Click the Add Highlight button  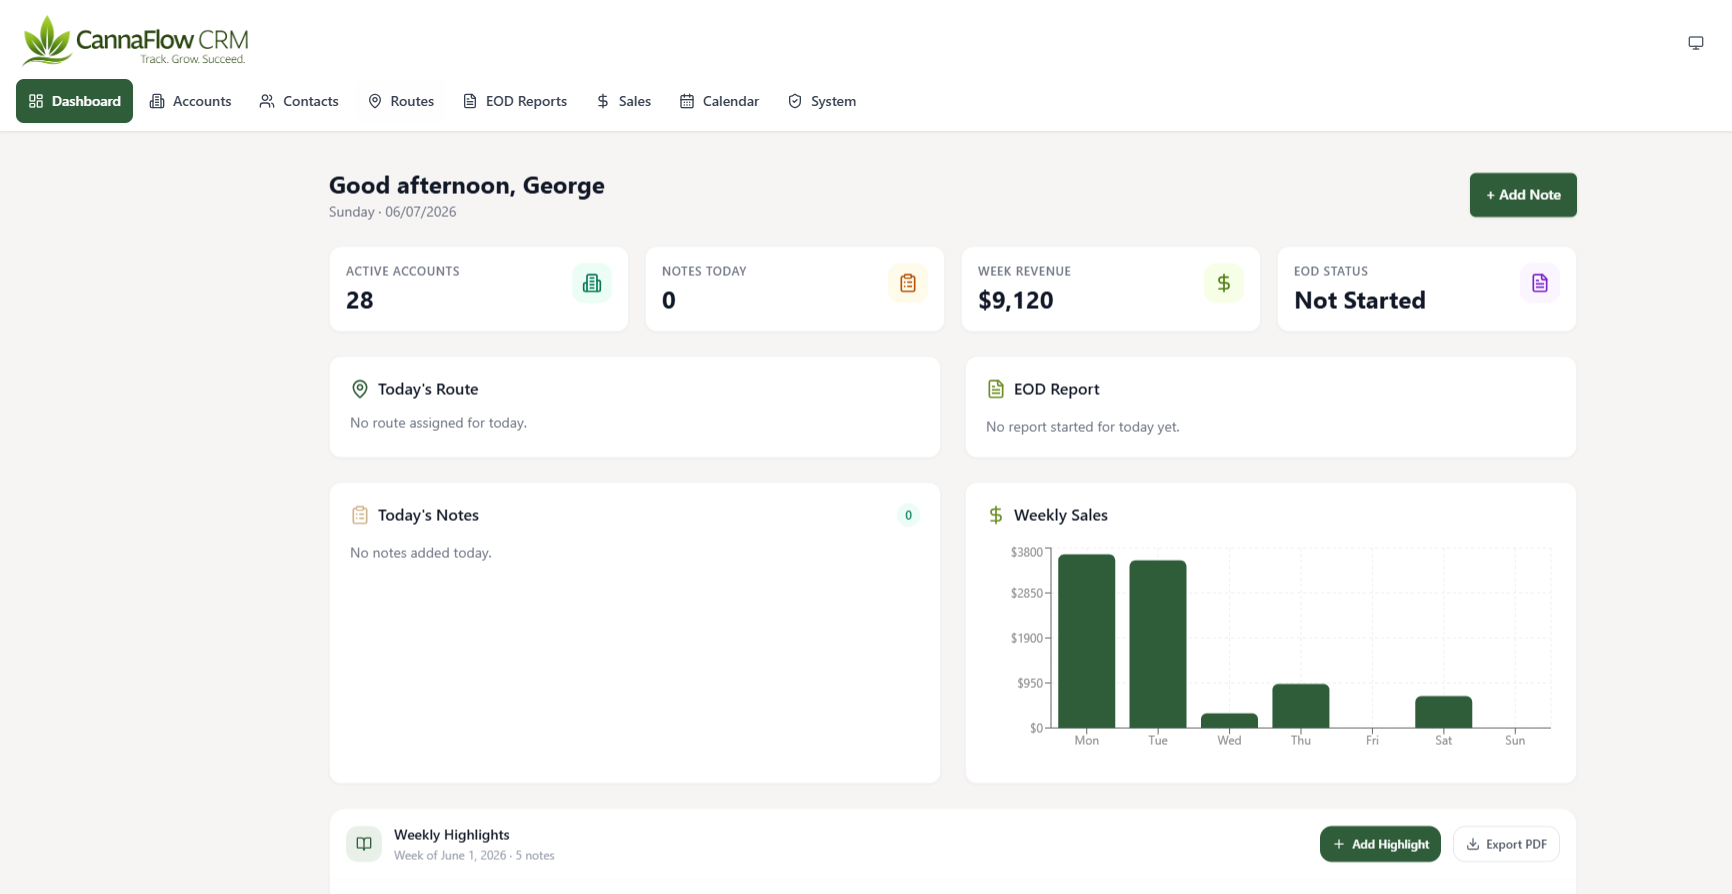pos(1380,844)
